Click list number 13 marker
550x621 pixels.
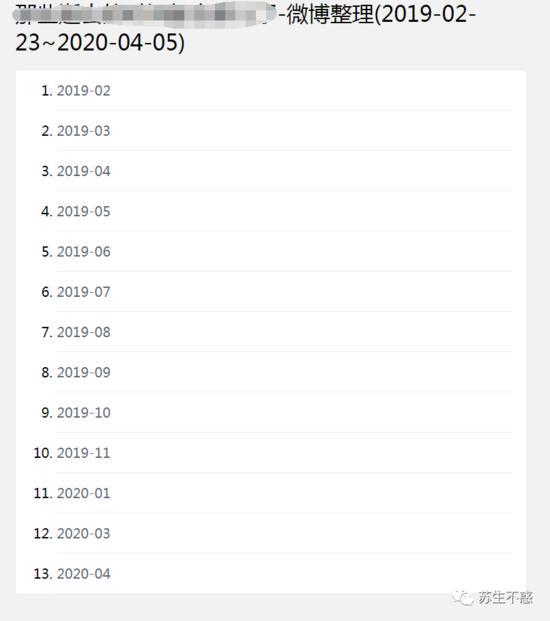[43, 574]
